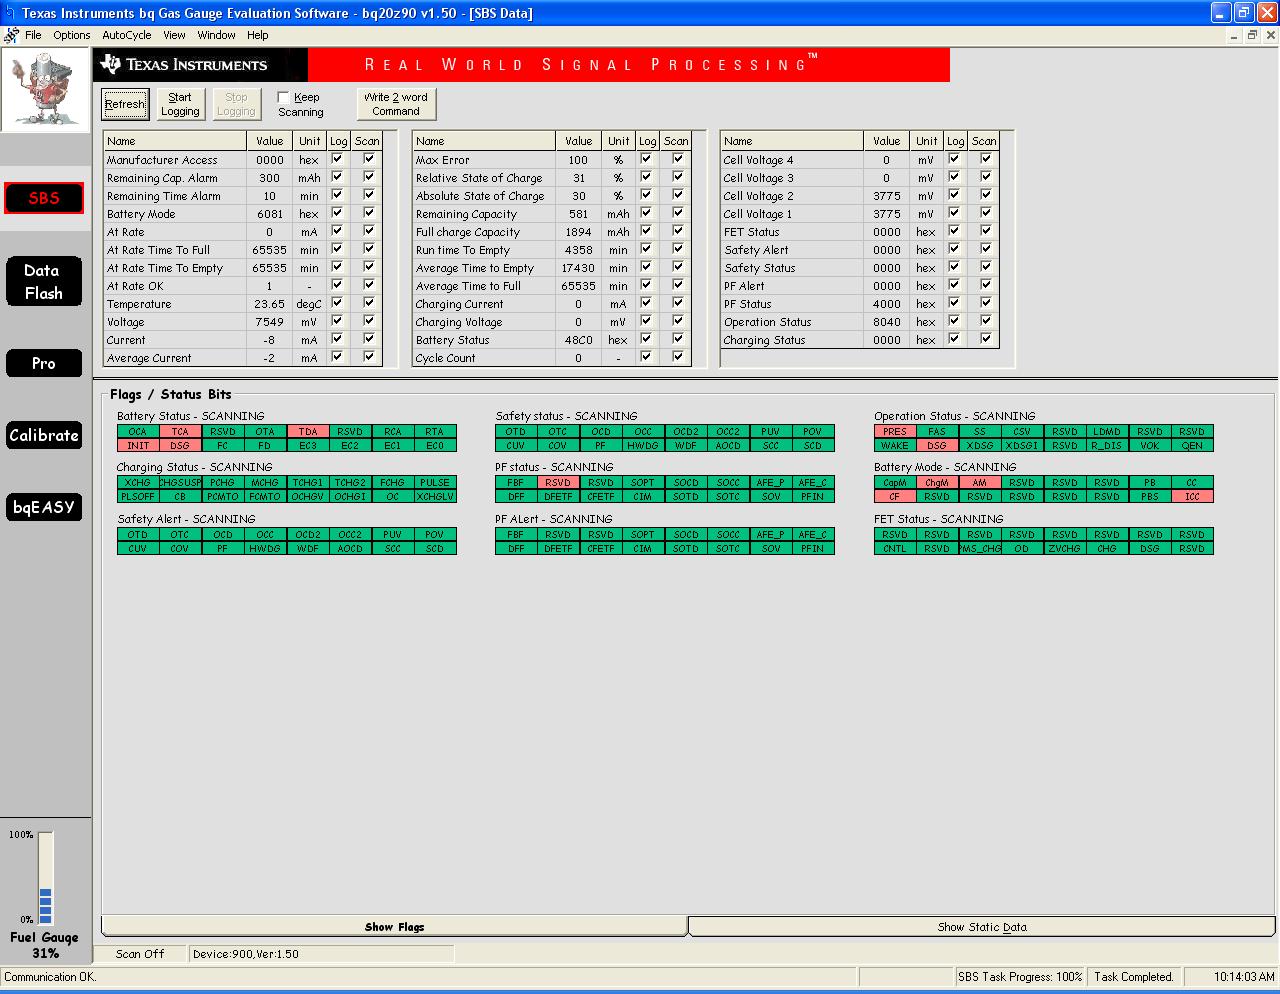This screenshot has height=994, width=1280.
Task: Click the Fuel Gauge level bar
Action: pos(46,879)
